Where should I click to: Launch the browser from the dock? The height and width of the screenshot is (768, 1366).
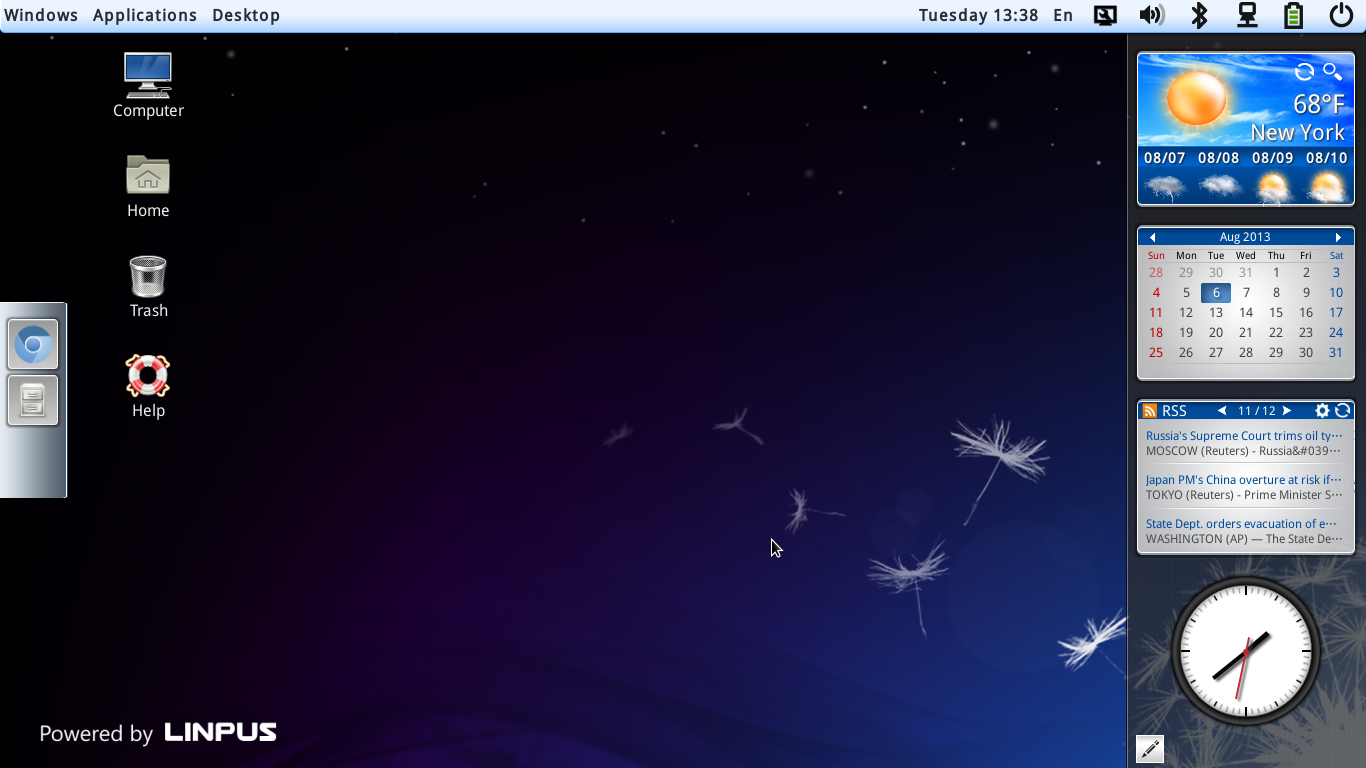pos(32,343)
